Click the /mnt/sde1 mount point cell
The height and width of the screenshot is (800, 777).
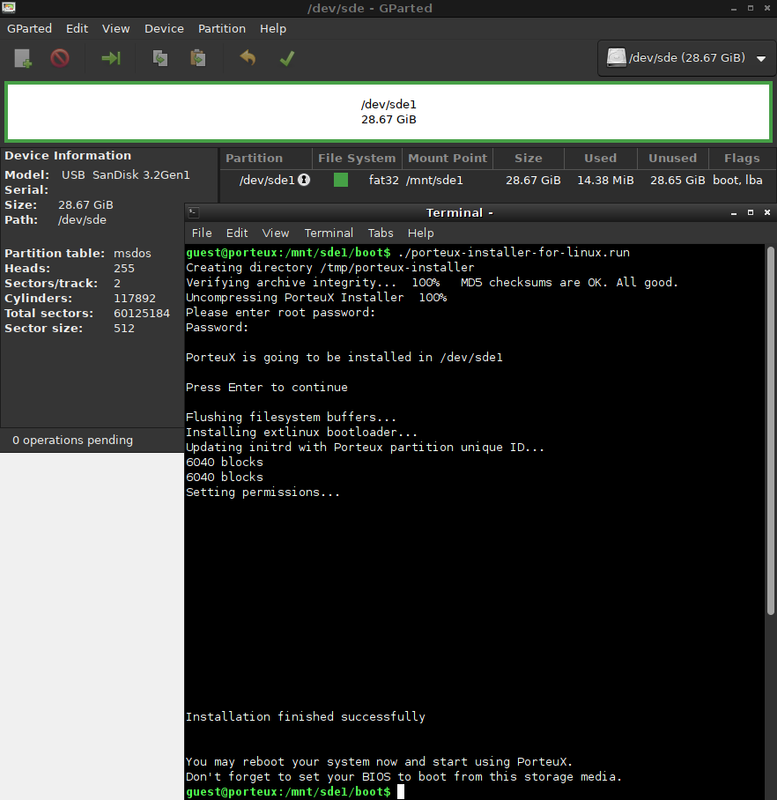pos(434,180)
